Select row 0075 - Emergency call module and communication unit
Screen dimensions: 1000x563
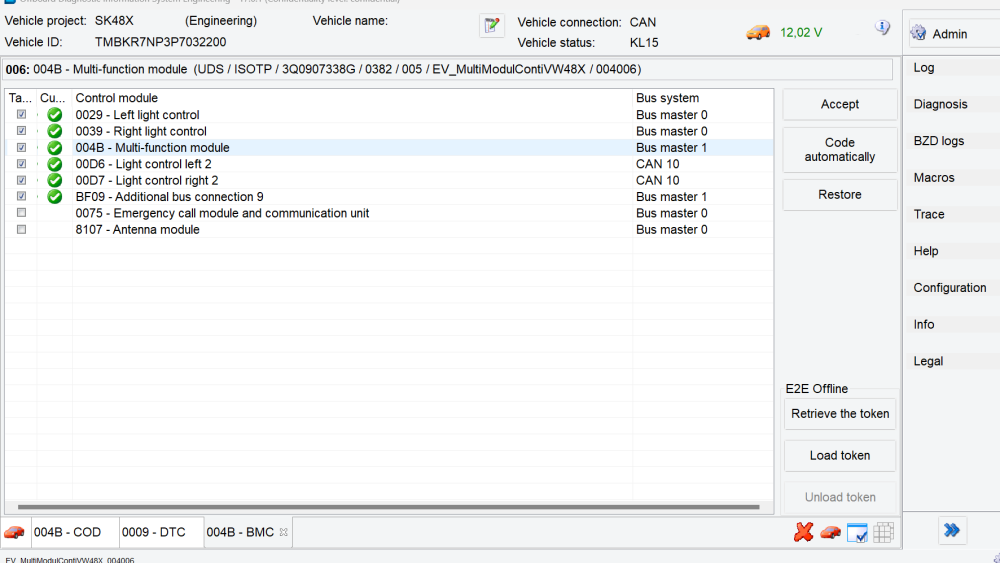389,213
